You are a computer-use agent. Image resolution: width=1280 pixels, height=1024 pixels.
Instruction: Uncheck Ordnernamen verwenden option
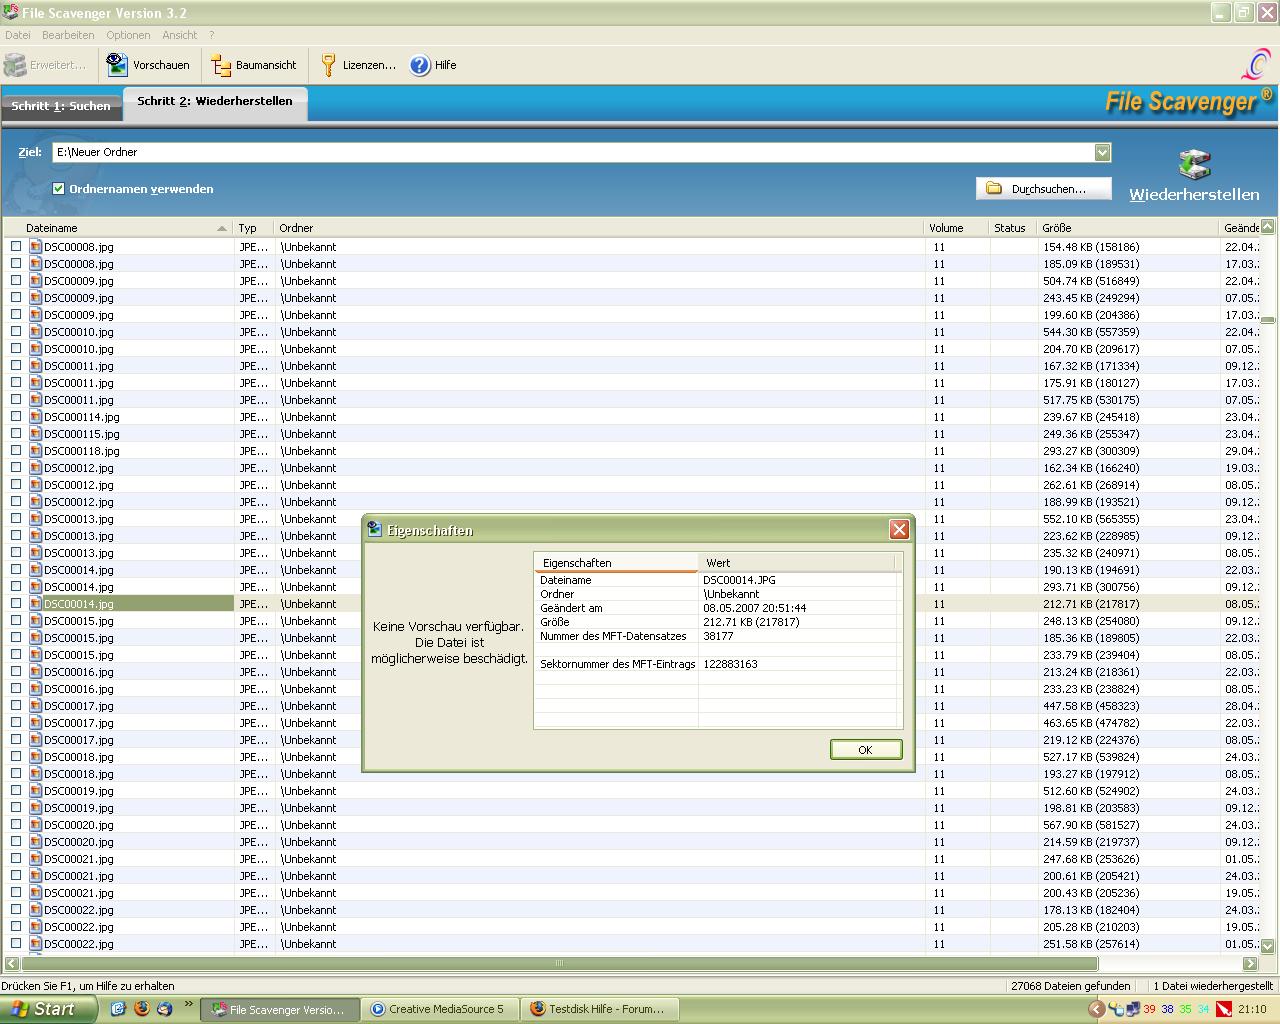pos(59,189)
